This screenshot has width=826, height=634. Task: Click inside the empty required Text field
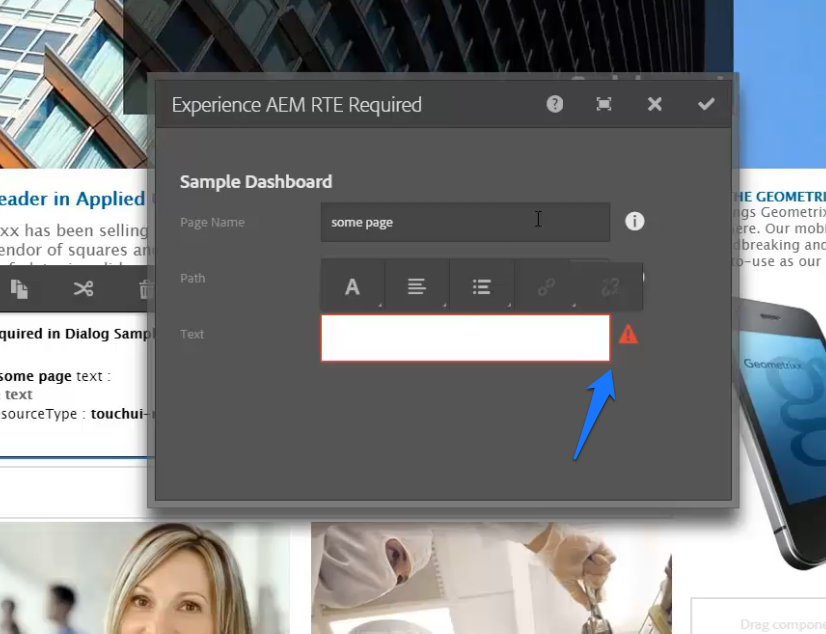click(465, 338)
